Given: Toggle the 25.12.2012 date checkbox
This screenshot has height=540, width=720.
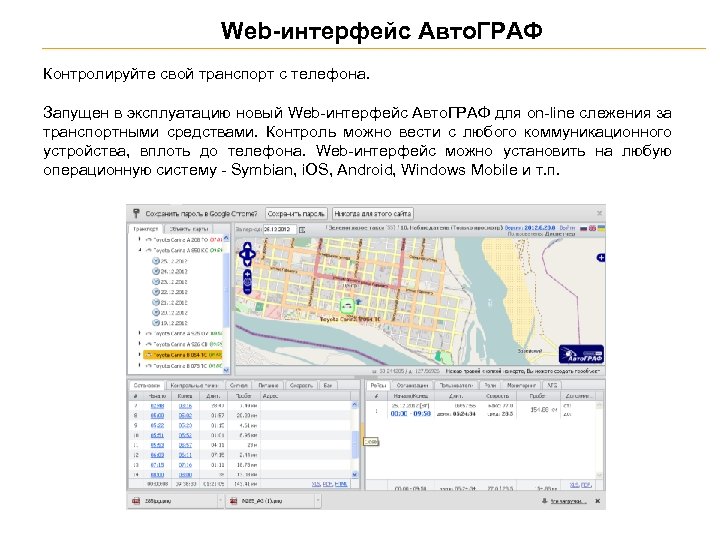Looking at the screenshot, I should pos(156,261).
